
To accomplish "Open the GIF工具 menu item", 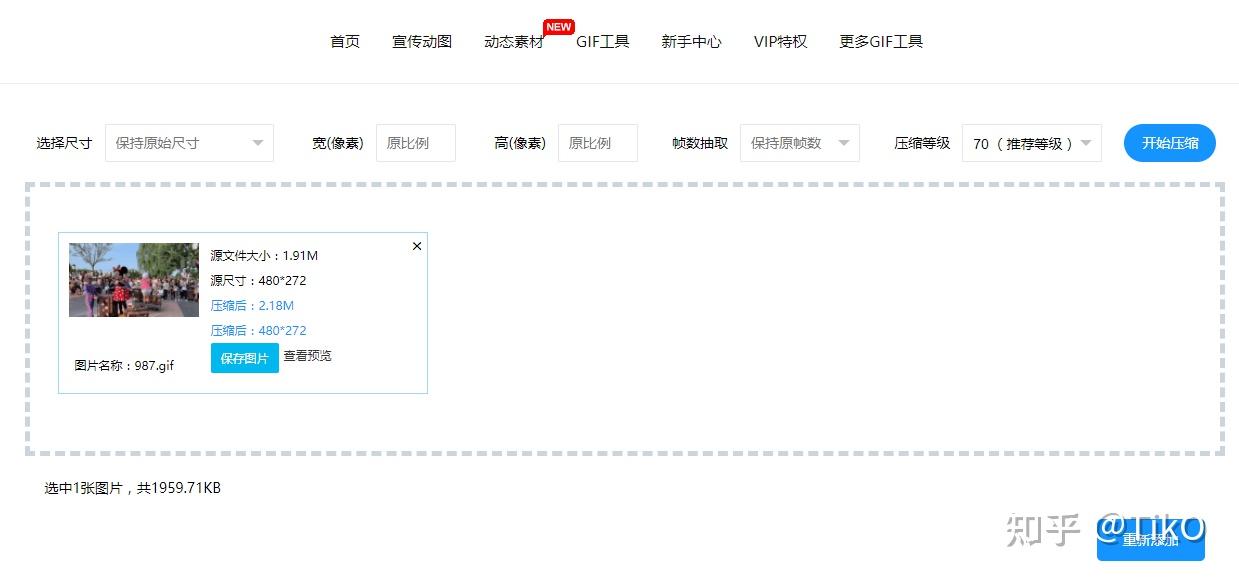I will (x=602, y=41).
